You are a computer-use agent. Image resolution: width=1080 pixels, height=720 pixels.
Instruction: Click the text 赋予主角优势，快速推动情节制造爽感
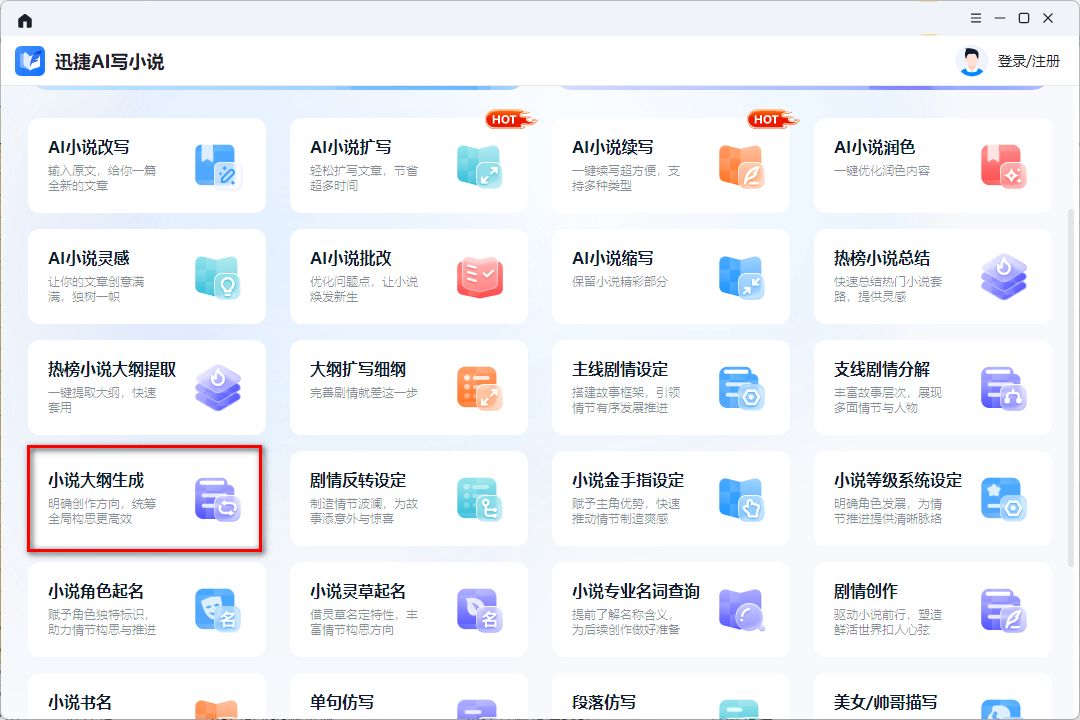click(626, 511)
